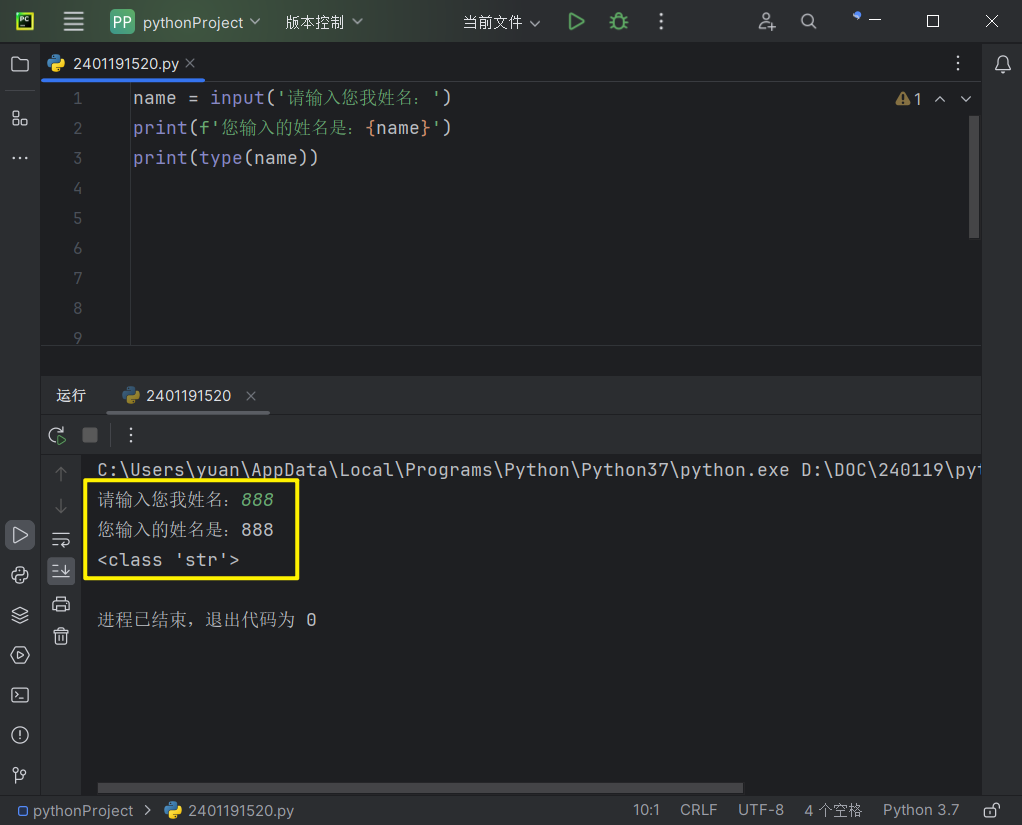Open the add collaborator account icon
Screen dimensions: 1022x825
(x=766, y=22)
